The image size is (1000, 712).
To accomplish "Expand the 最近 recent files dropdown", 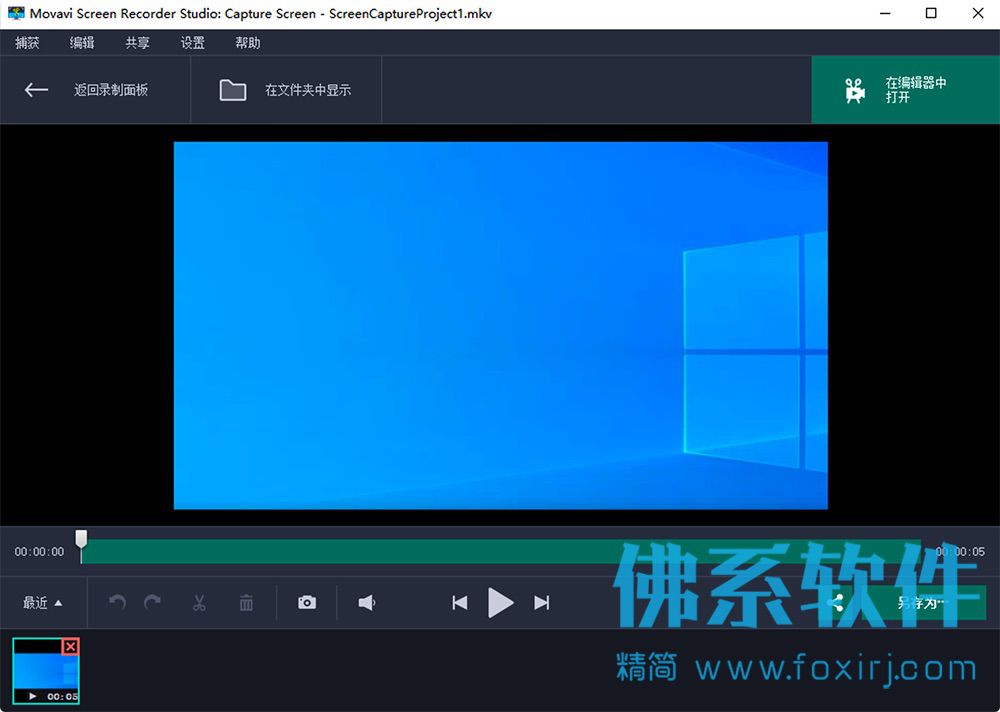I will pyautogui.click(x=43, y=603).
